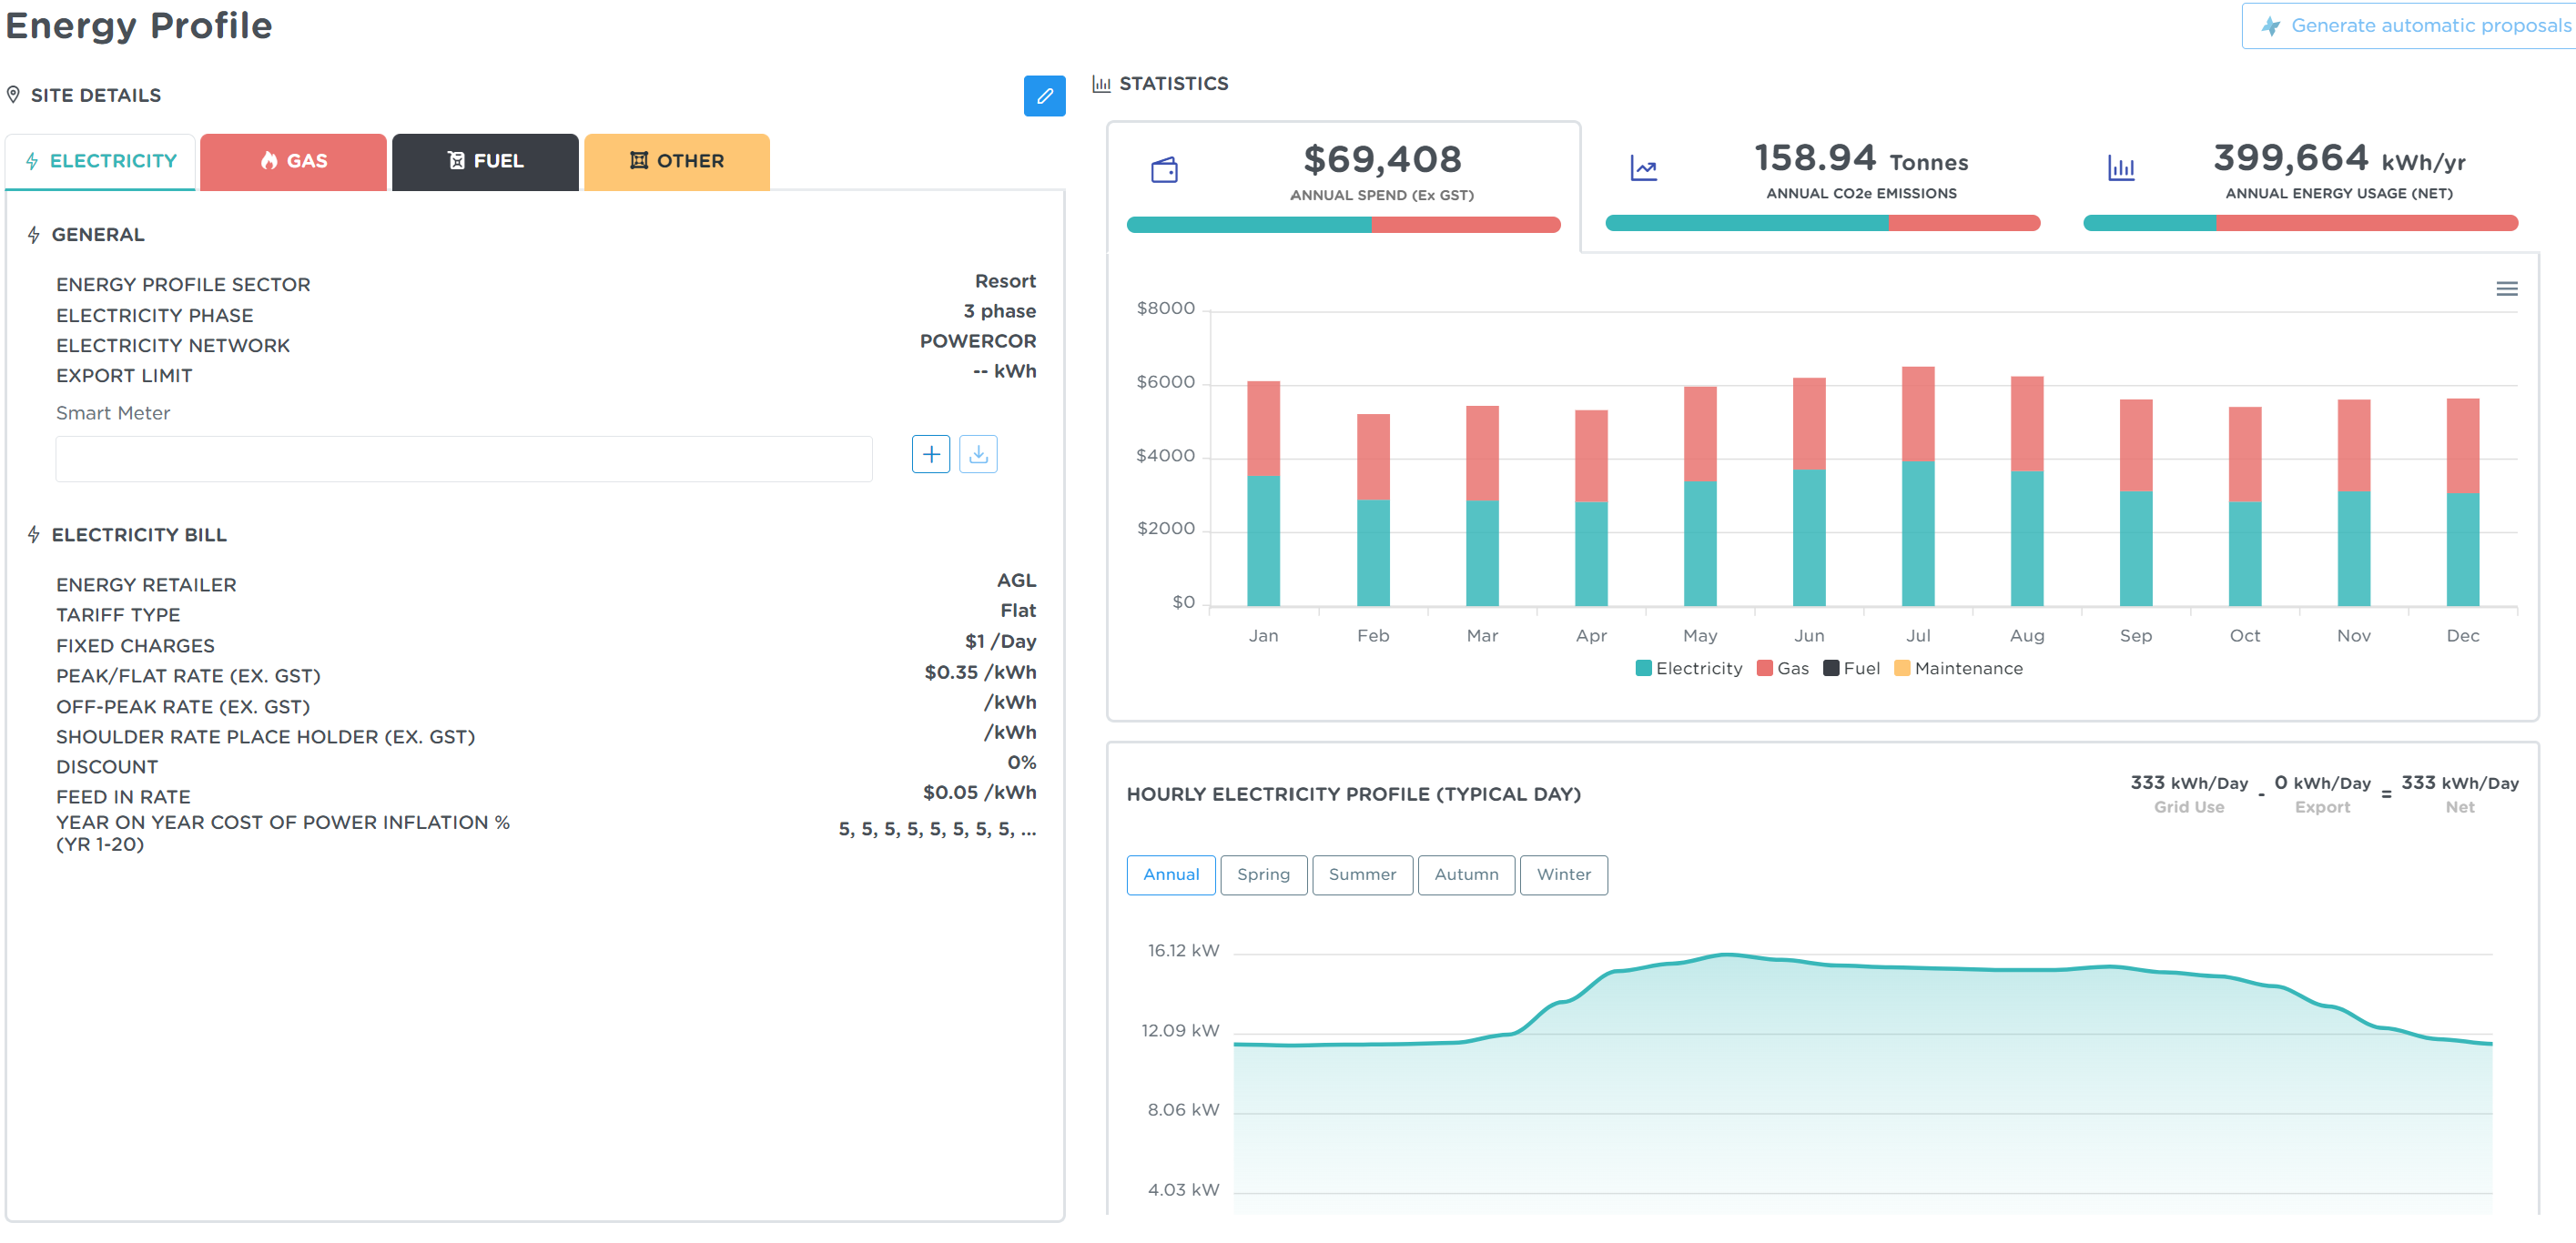Switch to the Gas tab
This screenshot has height=1243, width=2576.
pyautogui.click(x=293, y=161)
